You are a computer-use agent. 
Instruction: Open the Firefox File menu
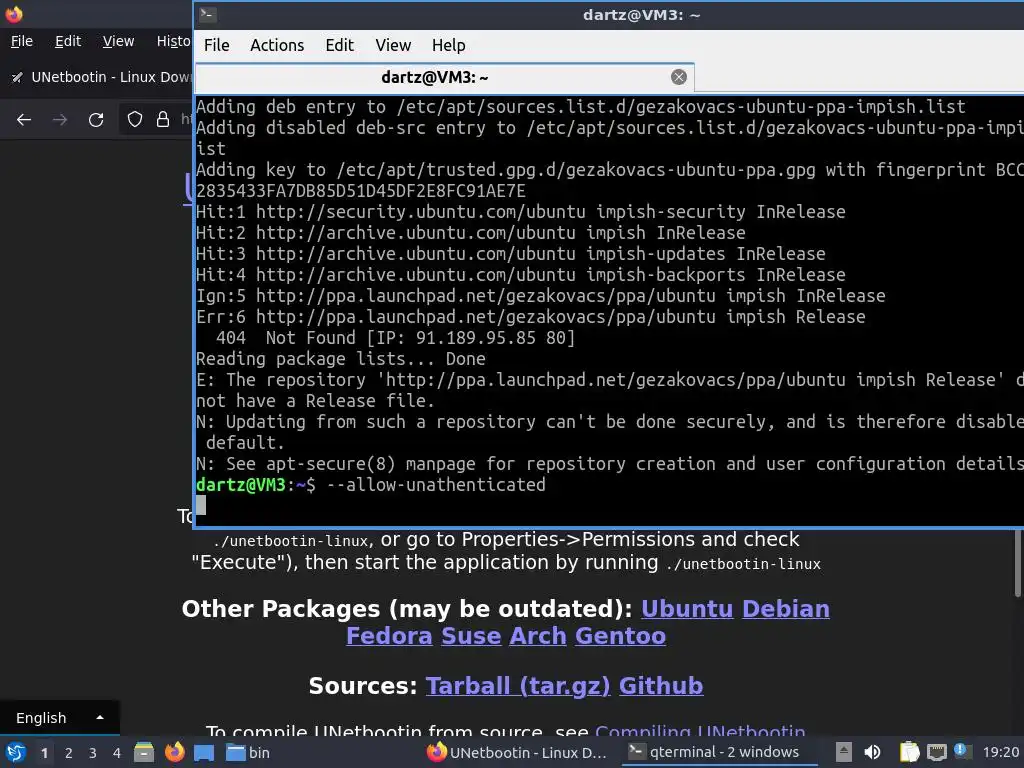(22, 41)
